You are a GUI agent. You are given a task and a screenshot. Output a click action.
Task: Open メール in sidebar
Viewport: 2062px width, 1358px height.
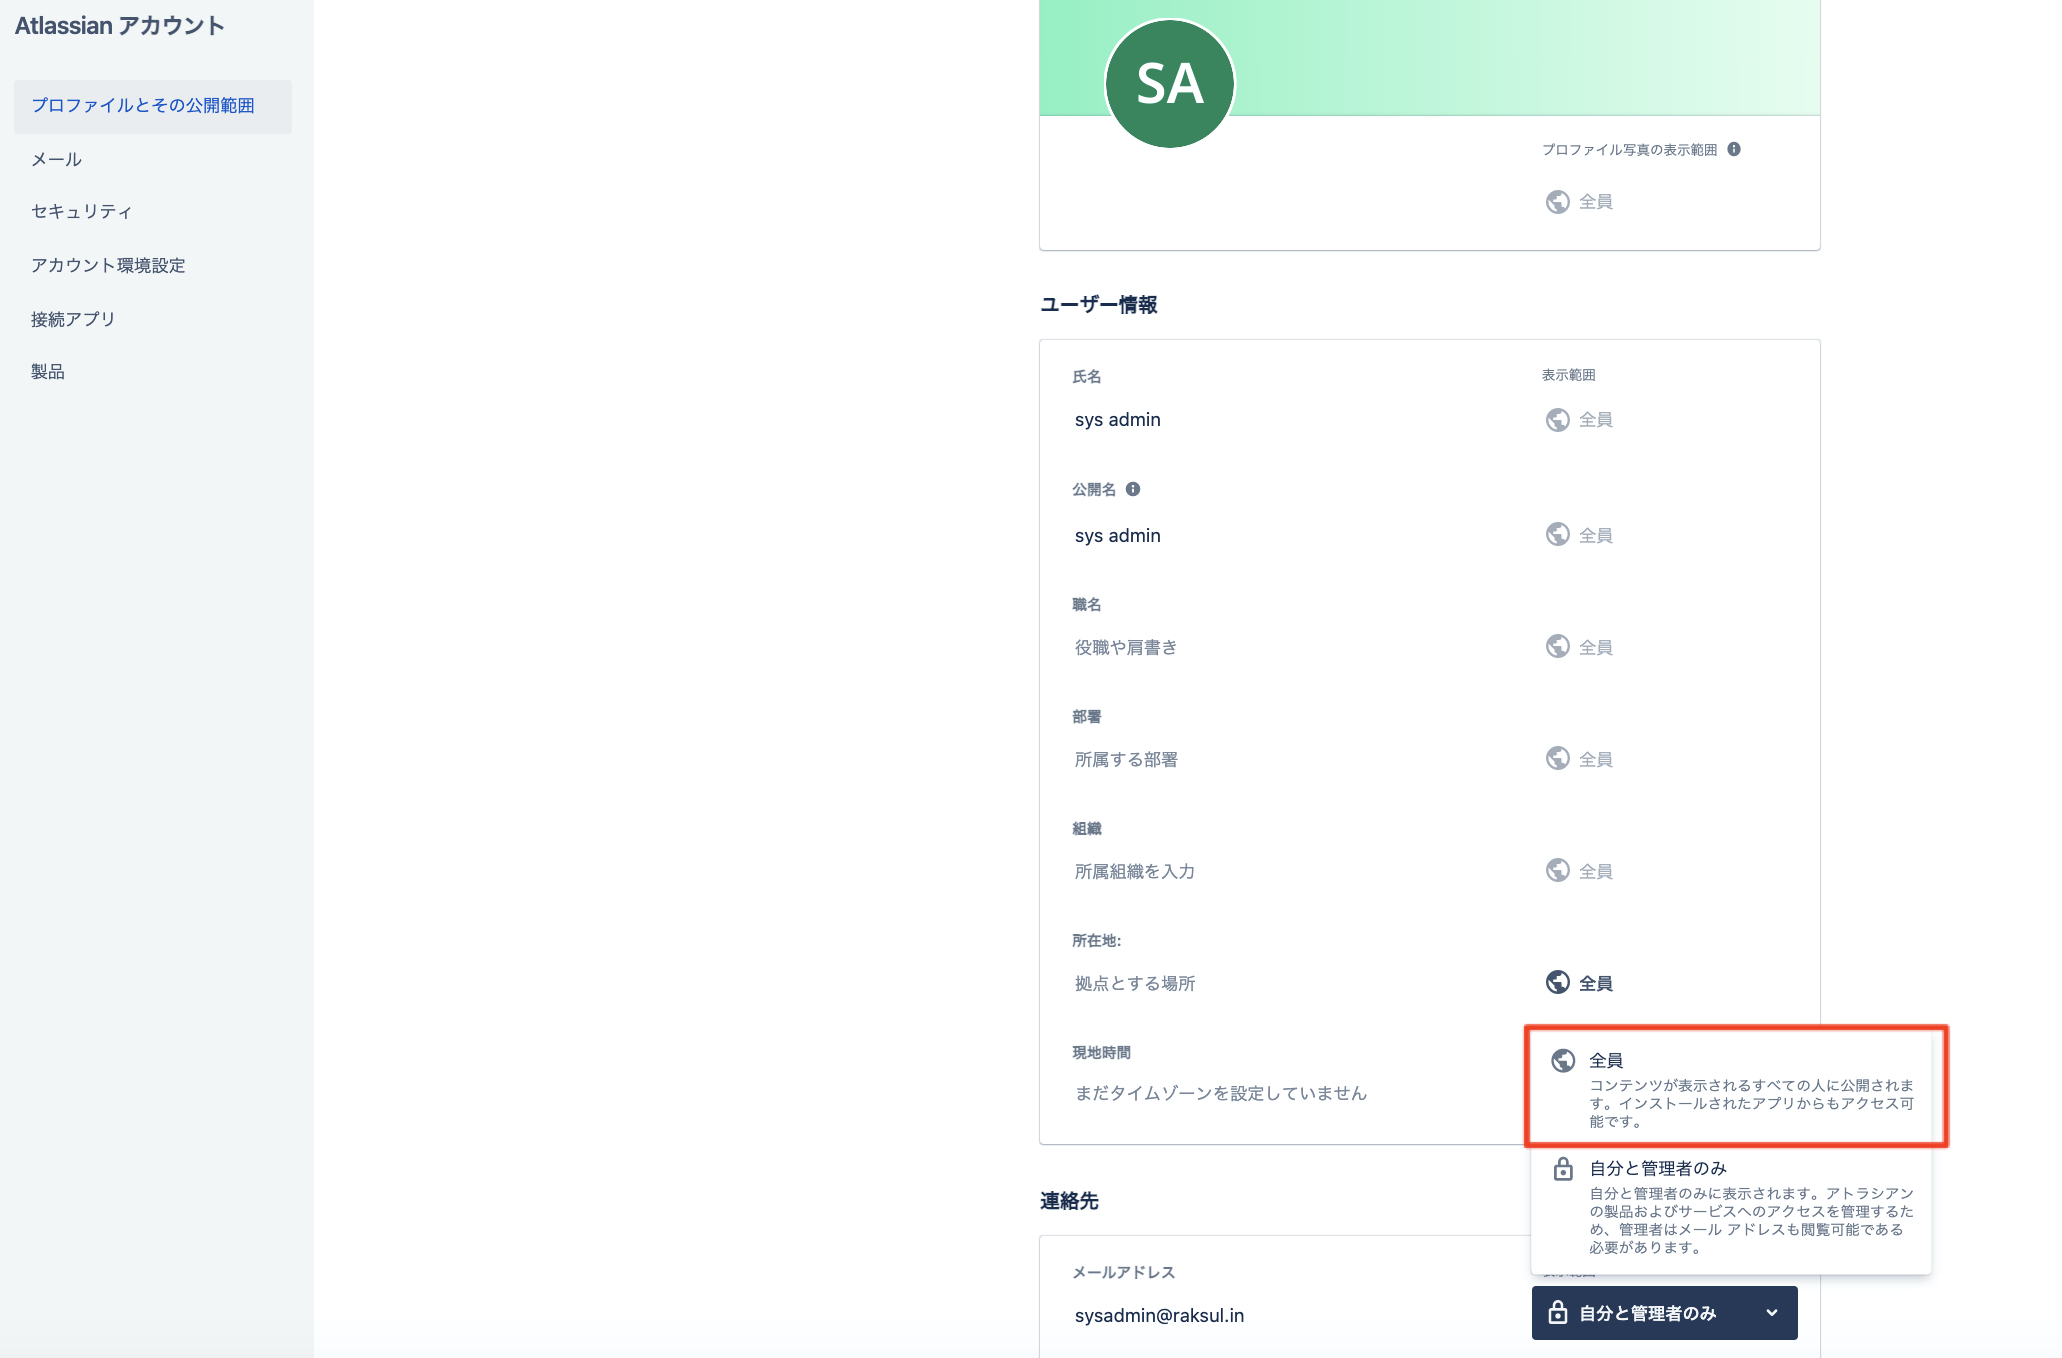(x=57, y=159)
